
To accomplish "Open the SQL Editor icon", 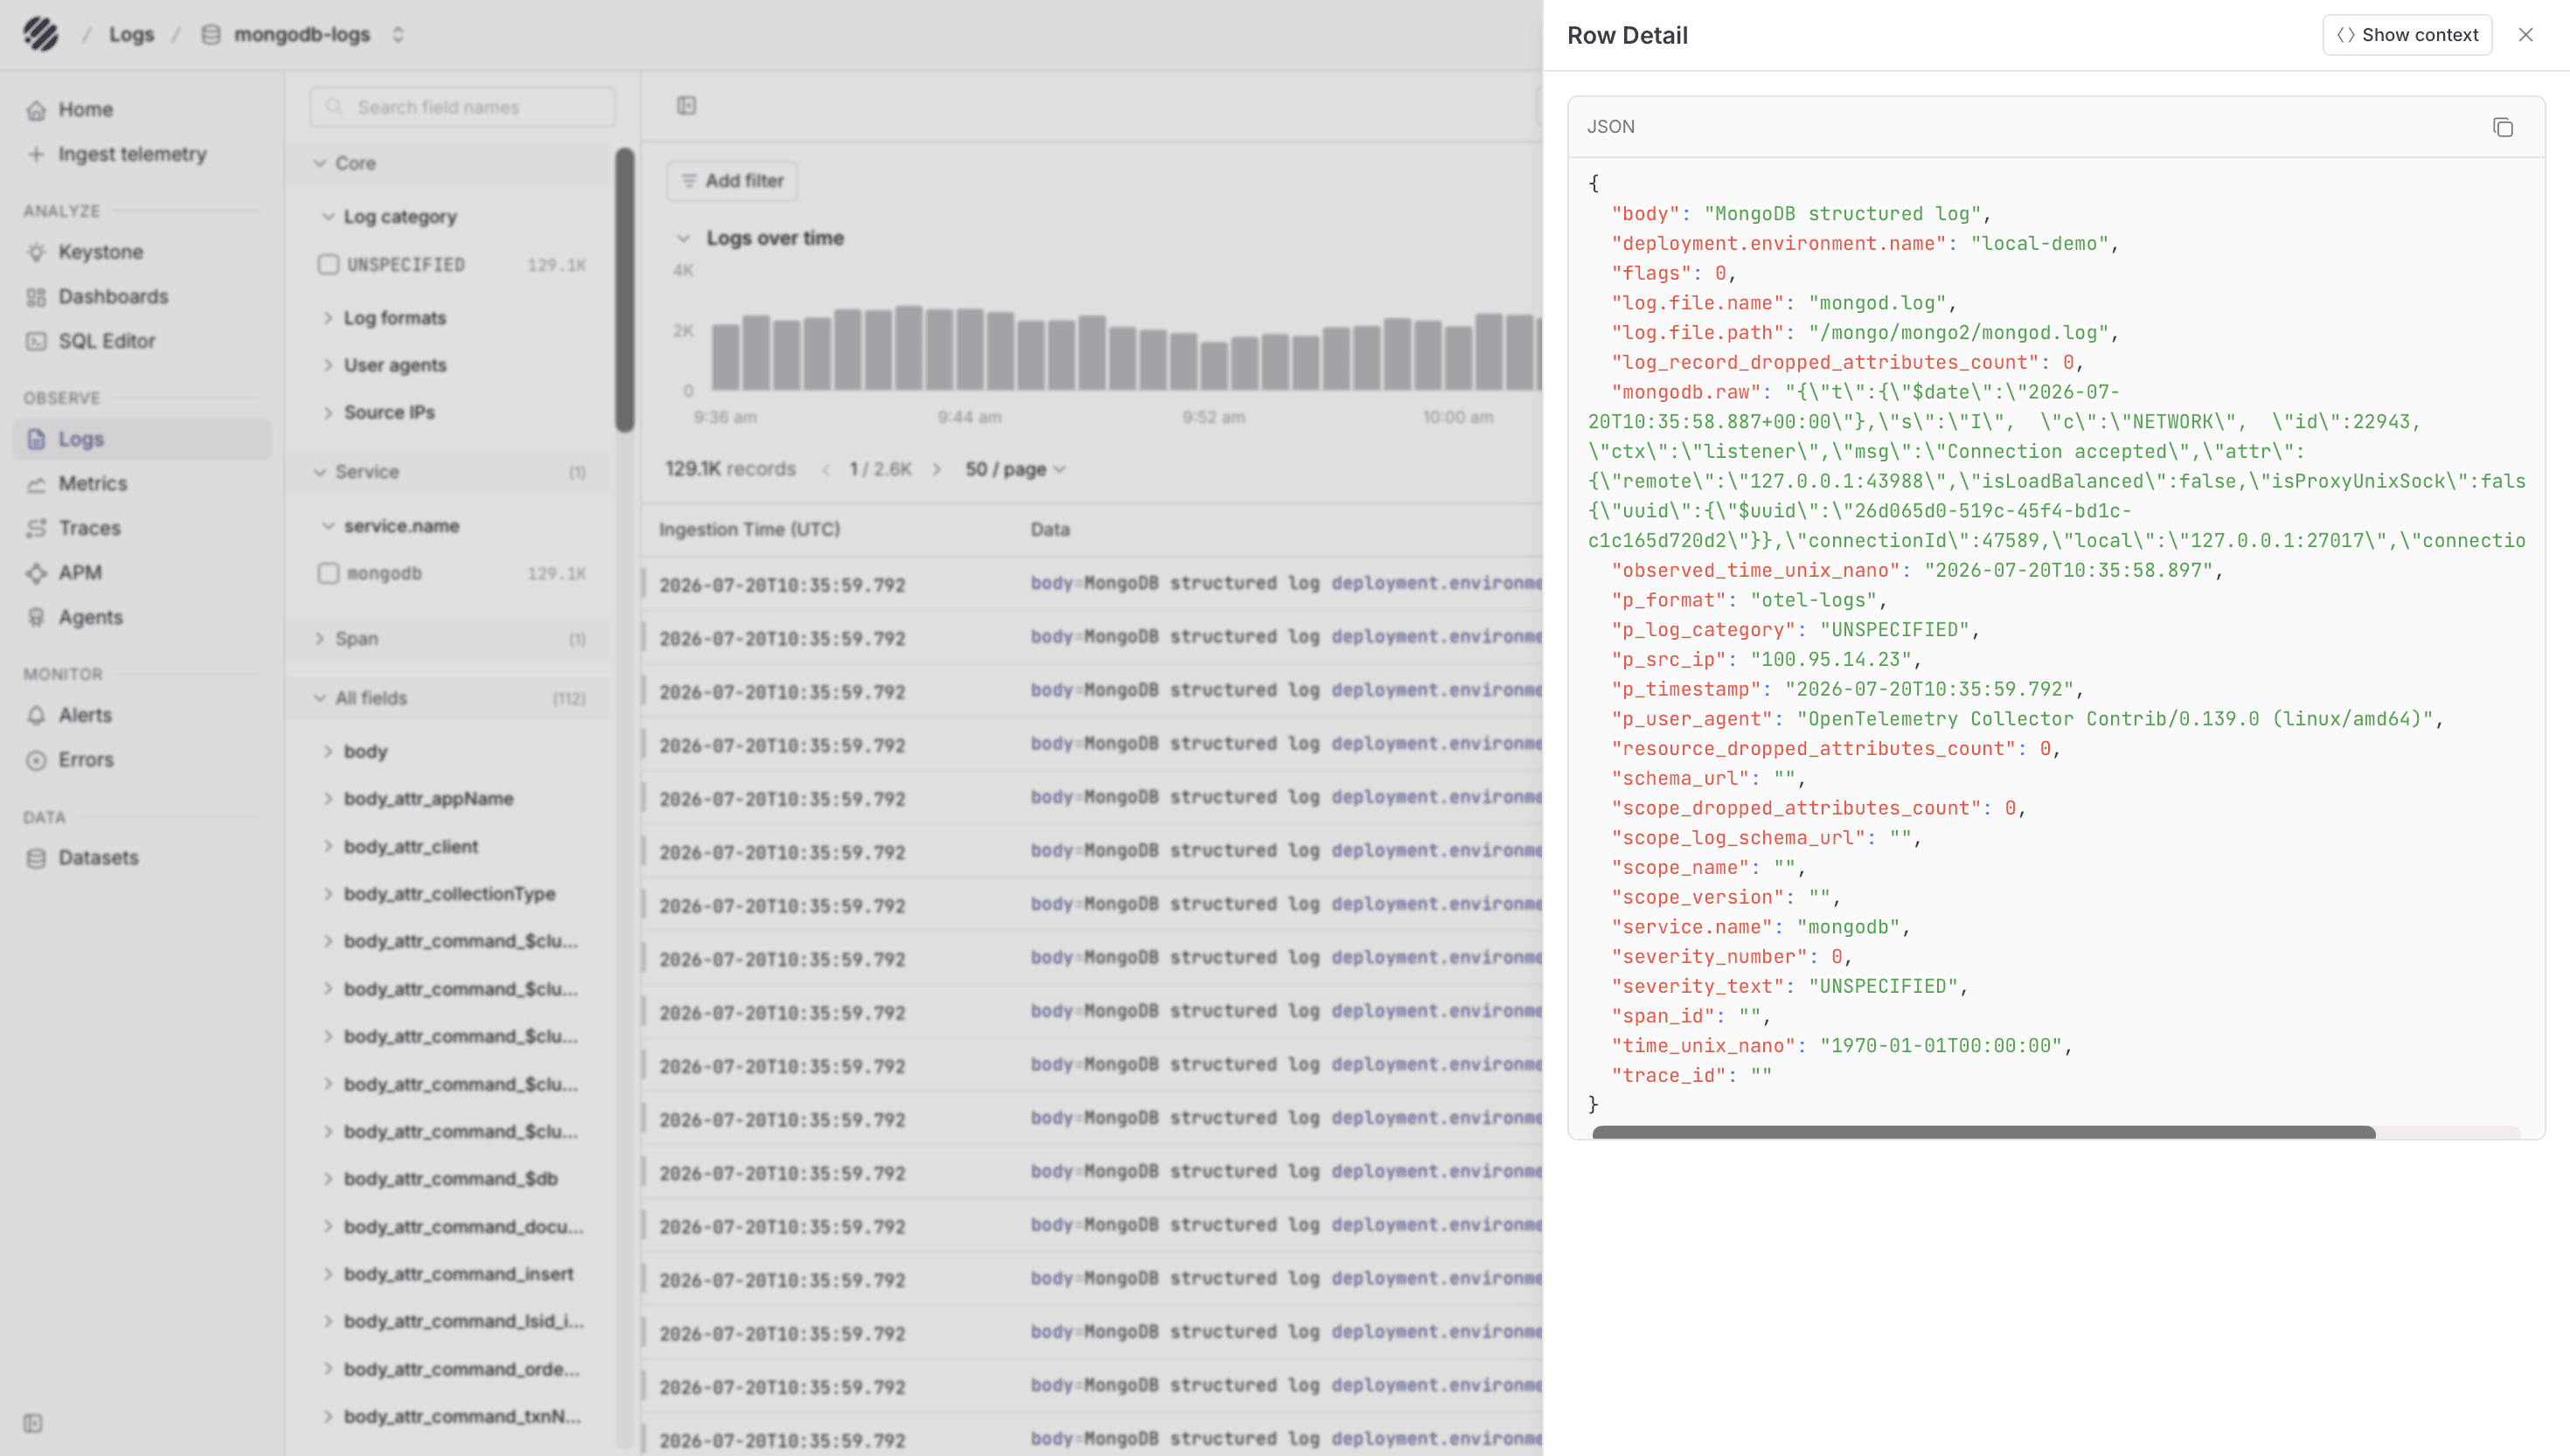I will [36, 341].
